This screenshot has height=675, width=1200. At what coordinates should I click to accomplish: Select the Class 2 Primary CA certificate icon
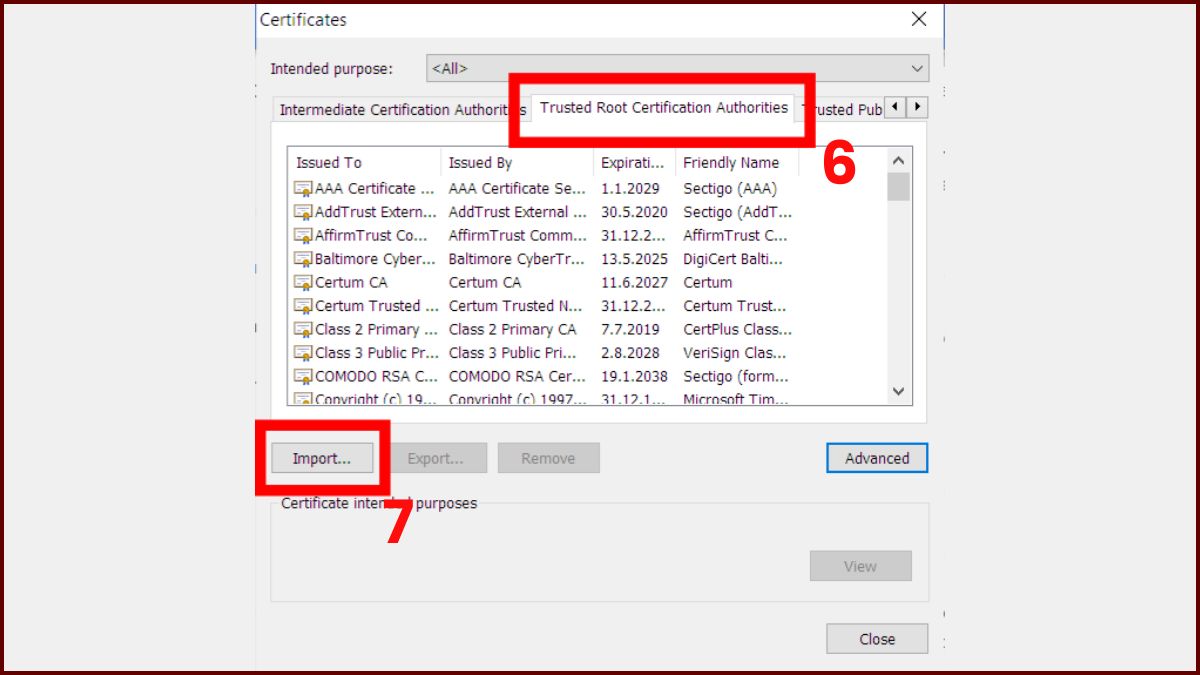(302, 329)
